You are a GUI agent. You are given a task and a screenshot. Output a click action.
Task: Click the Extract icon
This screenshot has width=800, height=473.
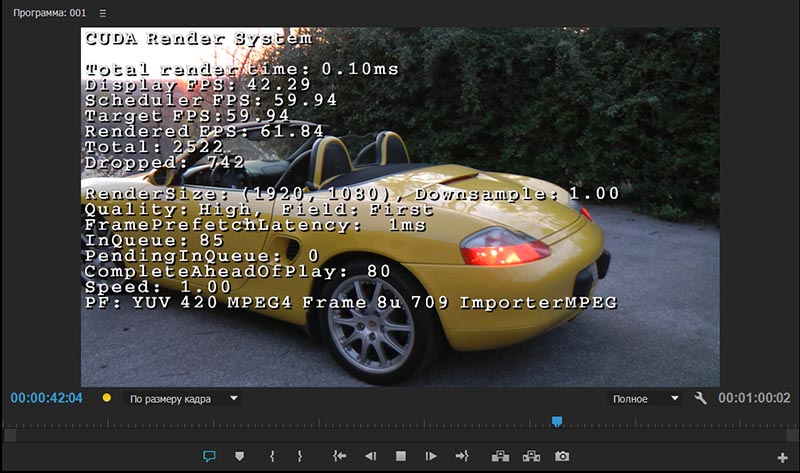click(531, 456)
